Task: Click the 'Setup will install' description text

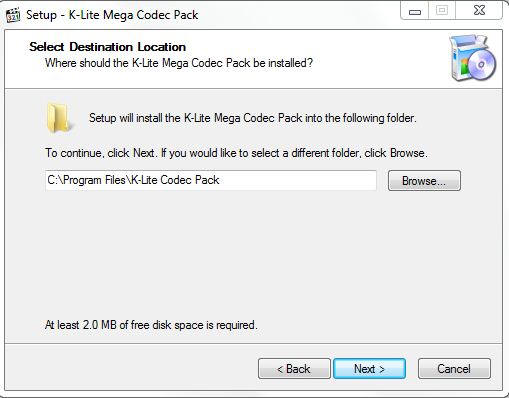Action: click(253, 118)
